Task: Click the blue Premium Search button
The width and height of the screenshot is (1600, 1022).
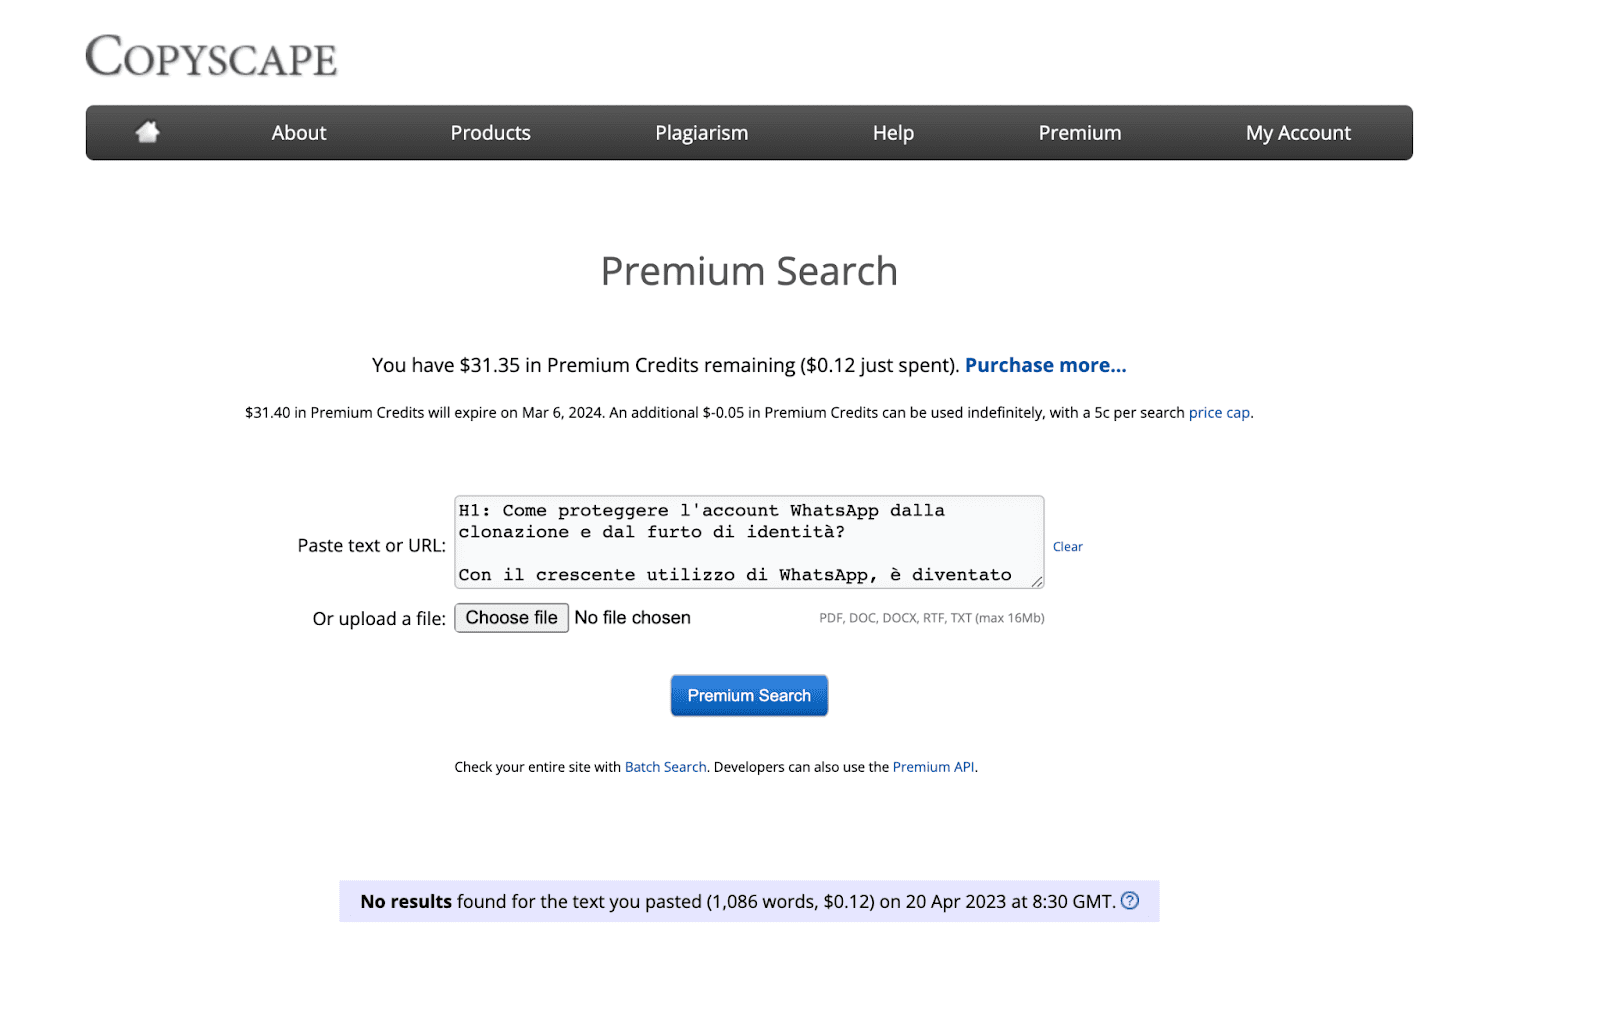Action: [x=749, y=696]
